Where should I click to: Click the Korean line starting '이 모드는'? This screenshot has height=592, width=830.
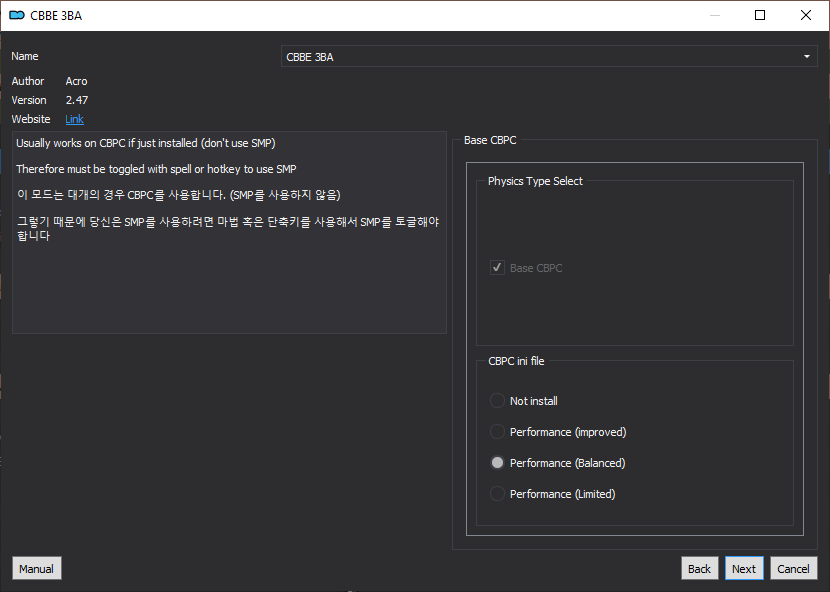178,195
